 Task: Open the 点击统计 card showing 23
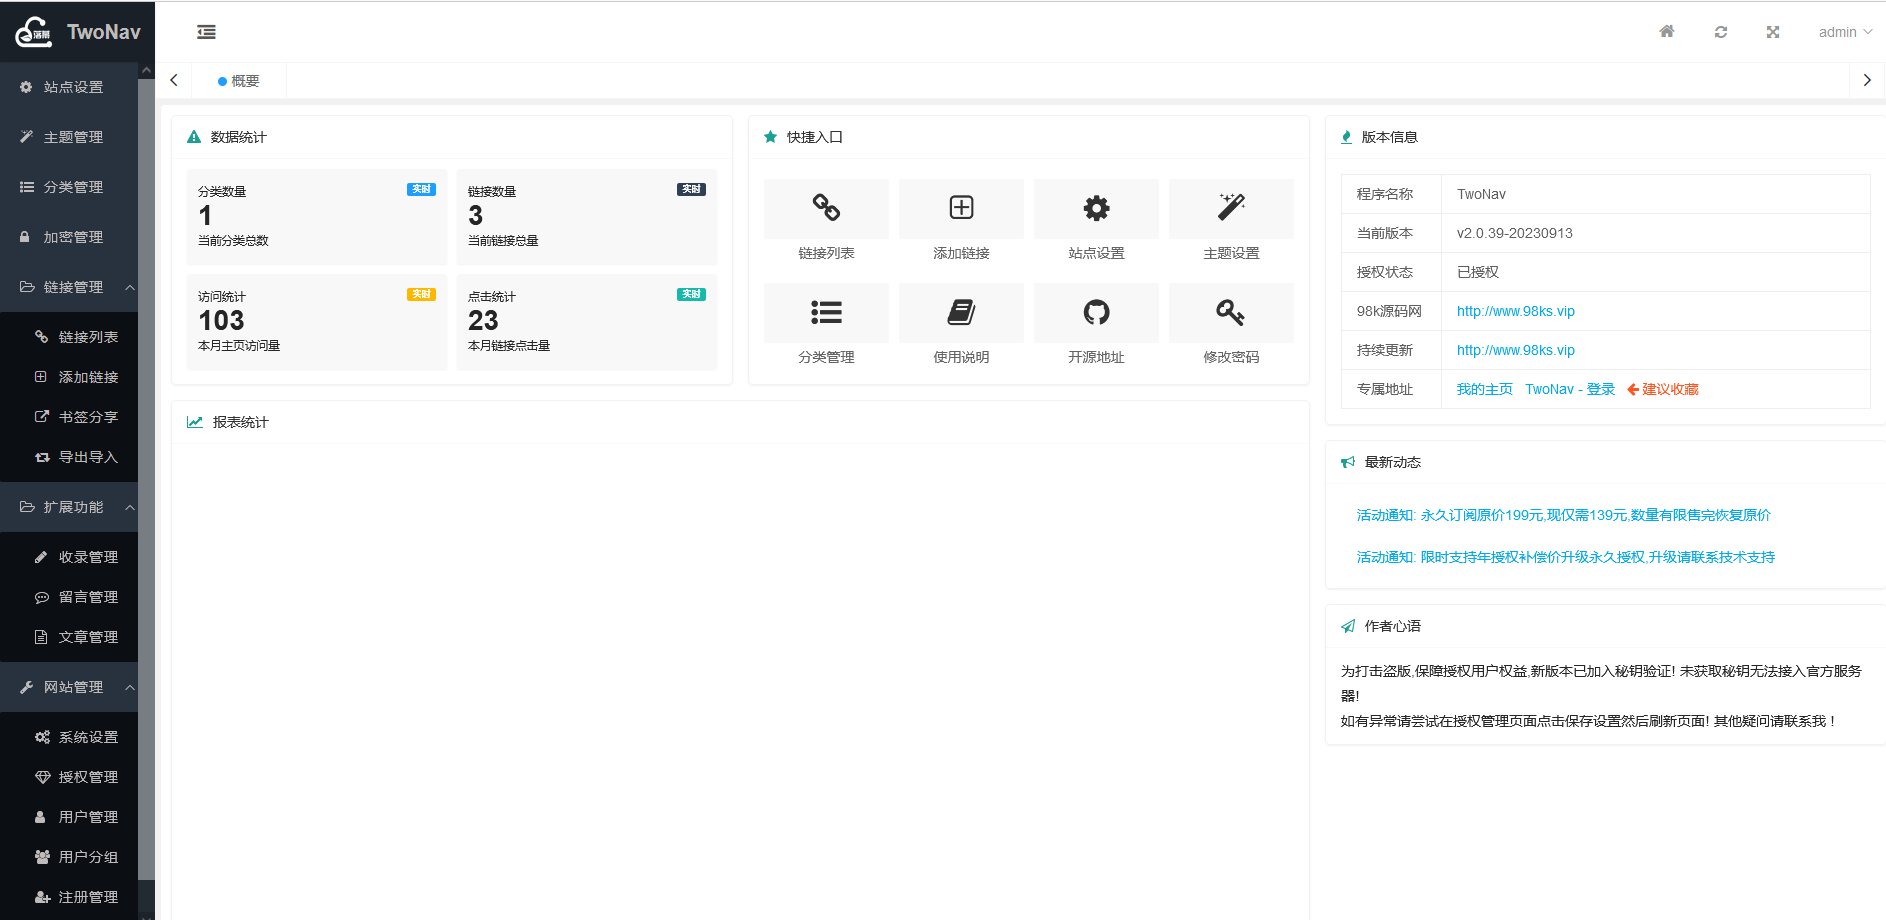coord(587,322)
